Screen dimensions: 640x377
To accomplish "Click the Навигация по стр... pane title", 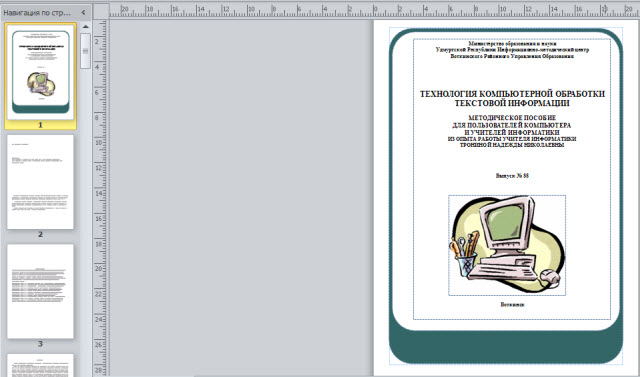I will coord(37,13).
